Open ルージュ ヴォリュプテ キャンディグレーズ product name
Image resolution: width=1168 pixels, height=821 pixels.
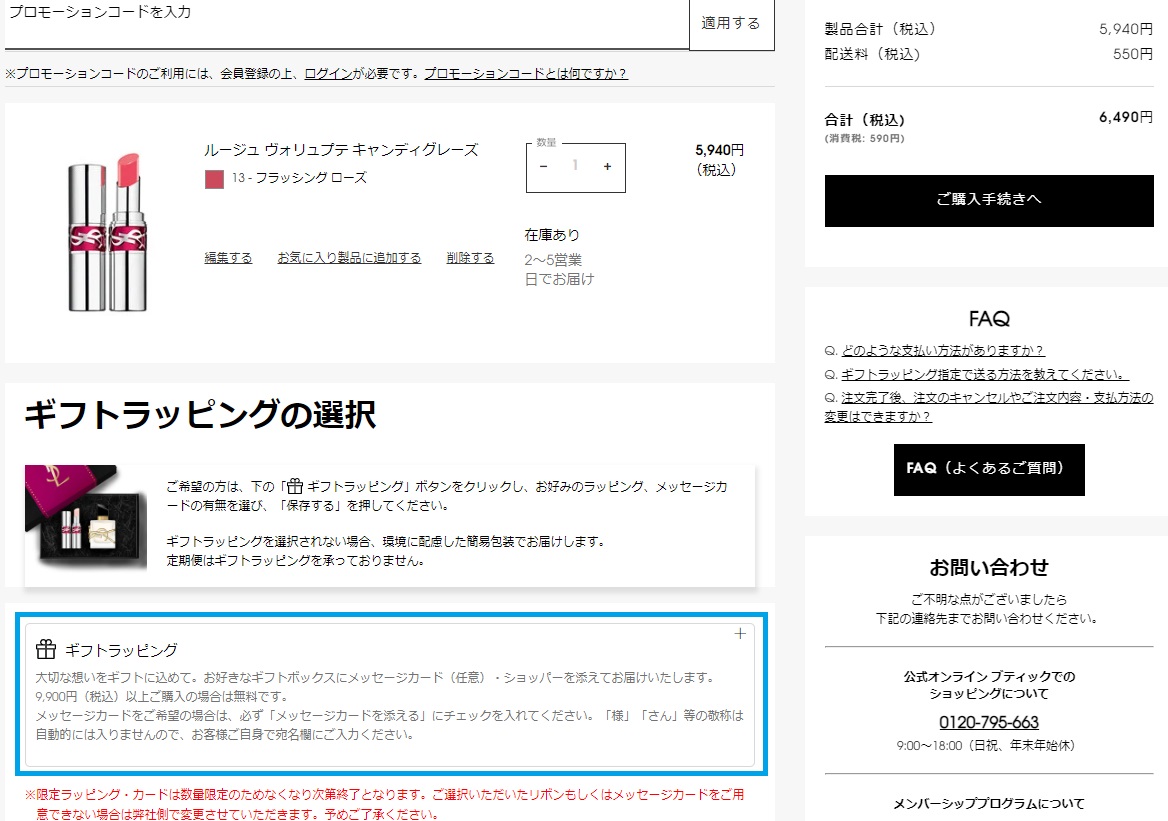point(341,150)
